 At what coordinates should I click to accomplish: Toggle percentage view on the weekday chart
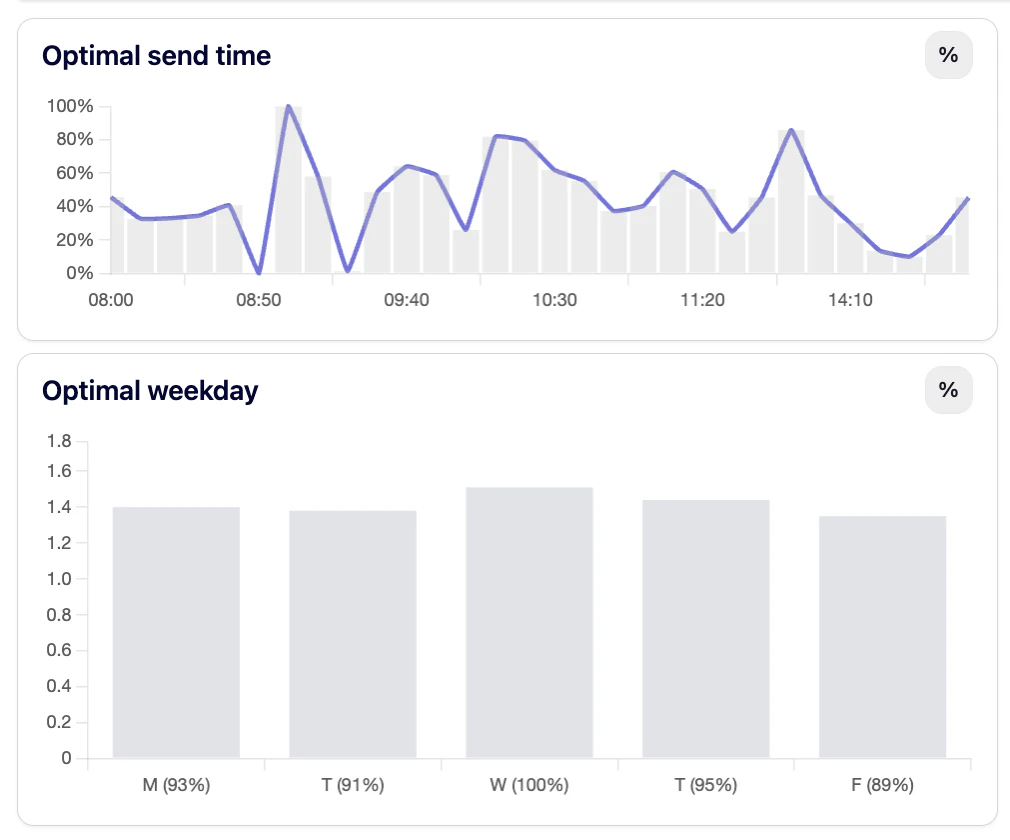point(948,390)
